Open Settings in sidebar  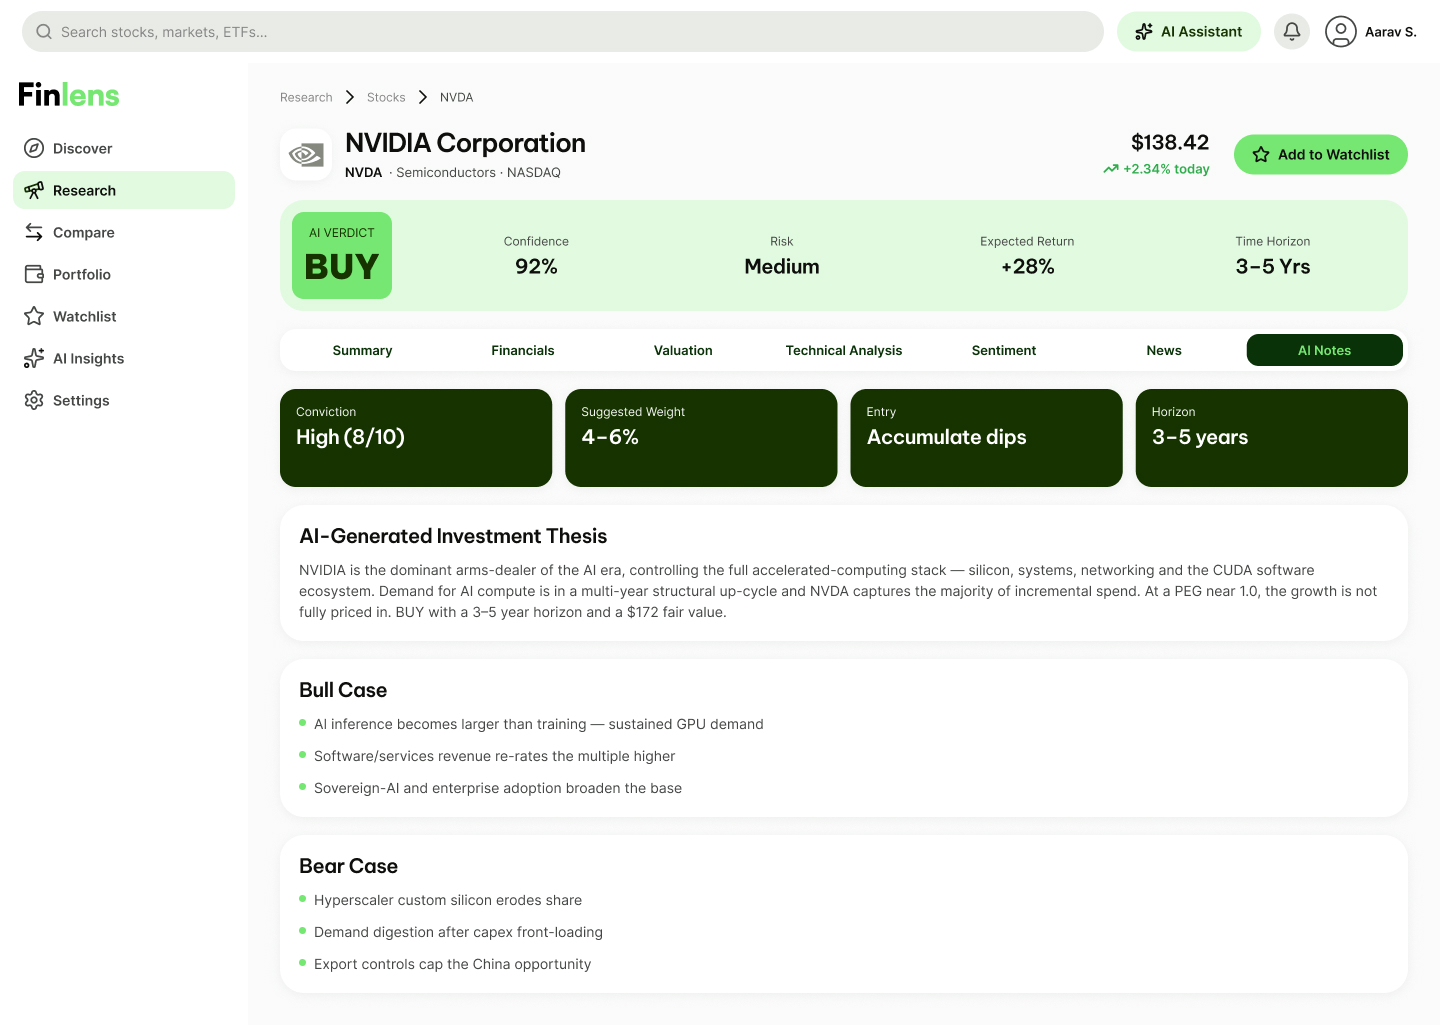tap(124, 400)
